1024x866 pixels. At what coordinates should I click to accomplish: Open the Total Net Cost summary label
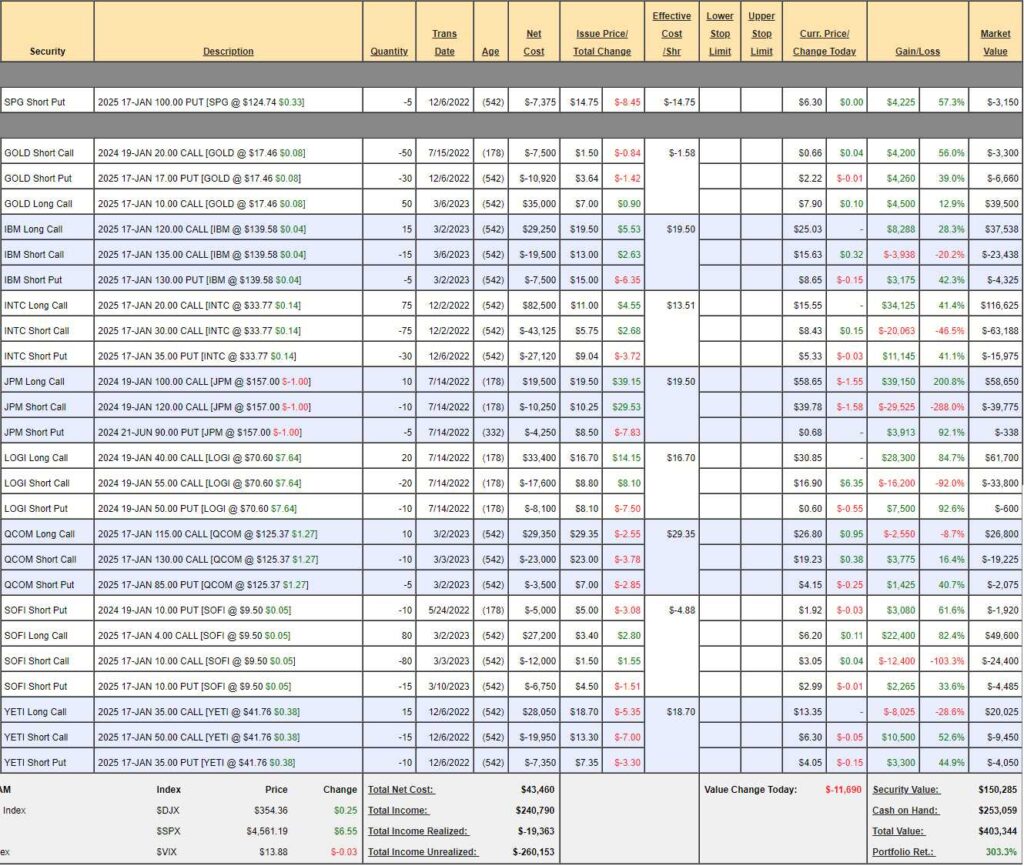[400, 790]
